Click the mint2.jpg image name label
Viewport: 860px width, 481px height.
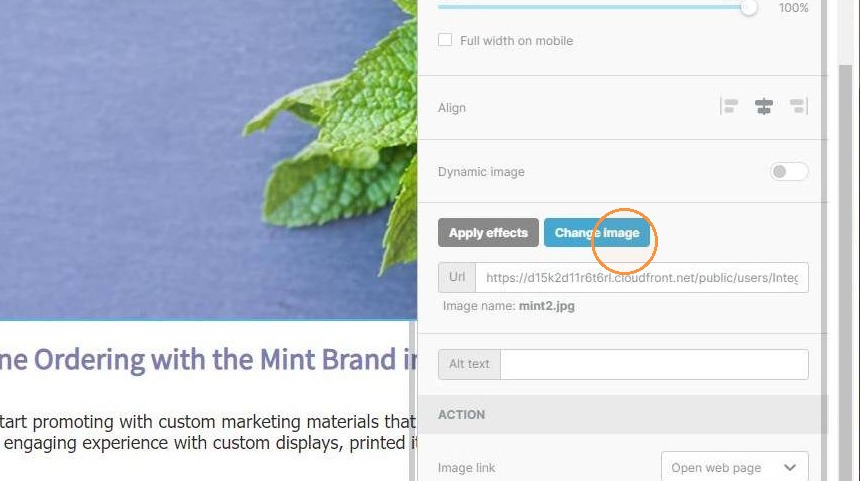point(546,306)
